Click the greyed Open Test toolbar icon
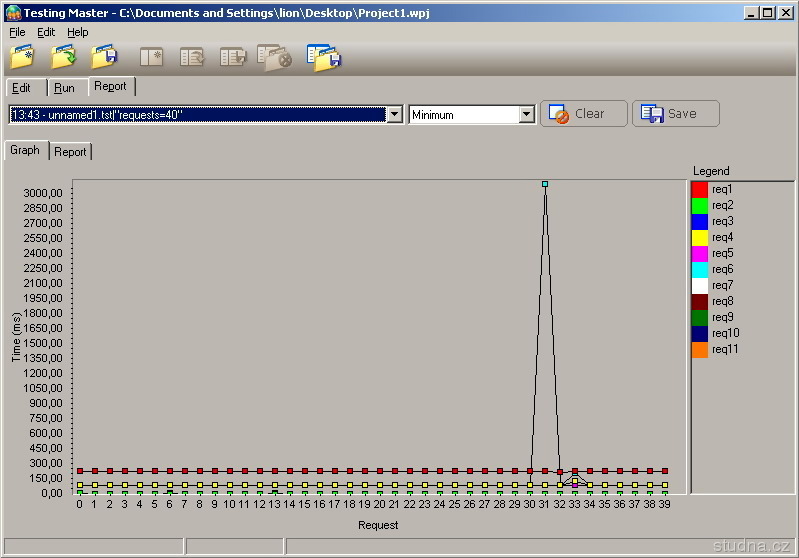Image resolution: width=799 pixels, height=558 pixels. (x=192, y=57)
